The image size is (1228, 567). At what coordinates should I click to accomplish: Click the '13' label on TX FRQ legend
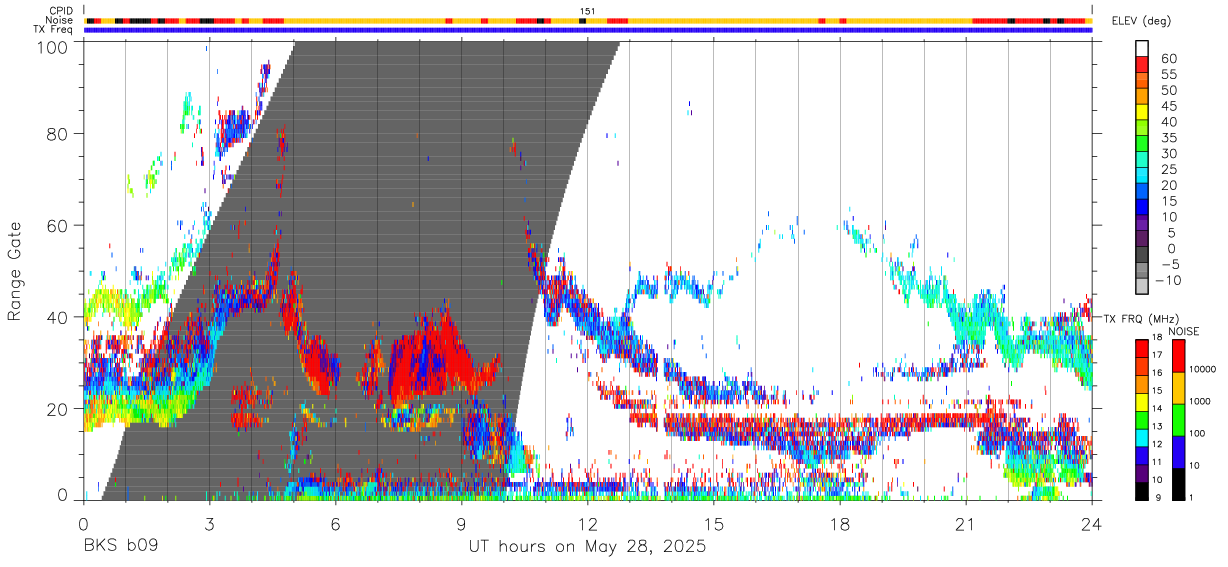pyautogui.click(x=1158, y=426)
